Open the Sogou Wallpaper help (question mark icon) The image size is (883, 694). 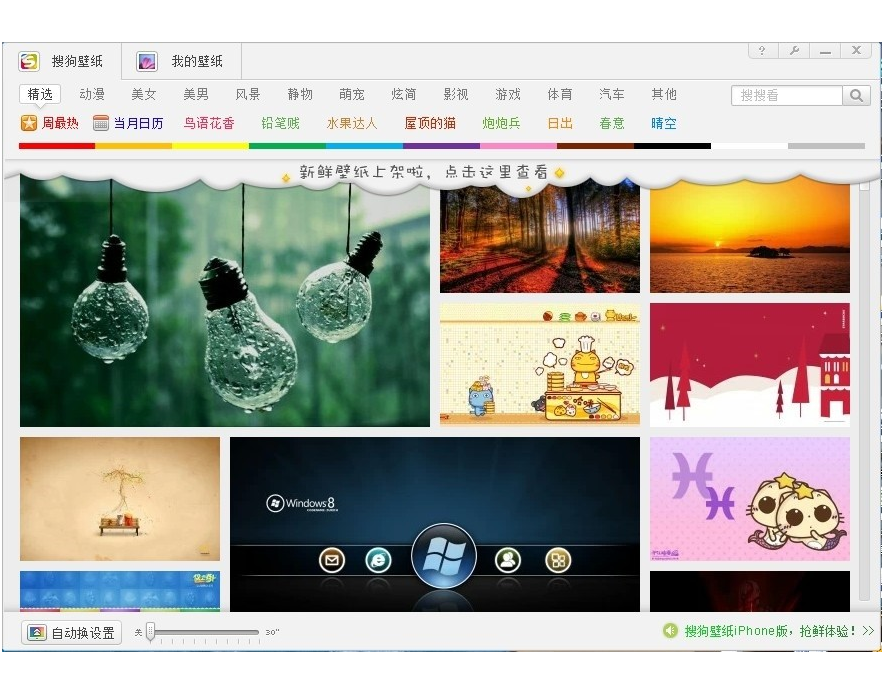(x=761, y=50)
